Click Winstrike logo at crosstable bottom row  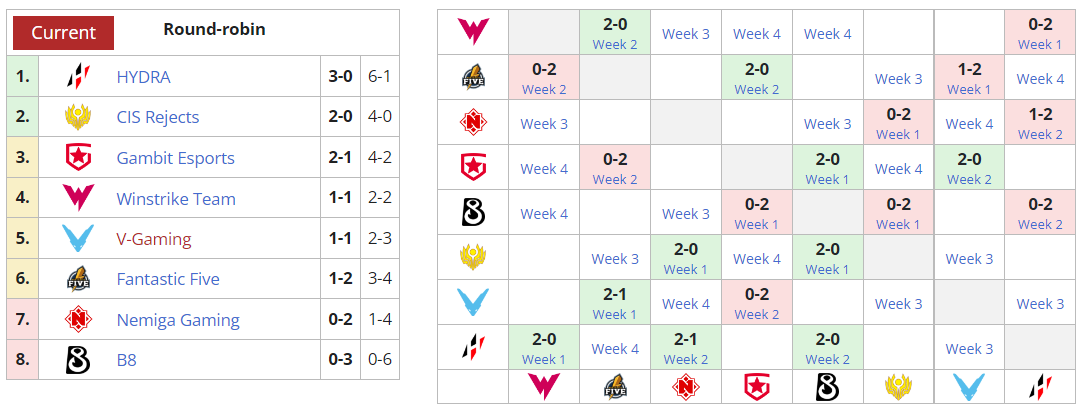(x=544, y=386)
